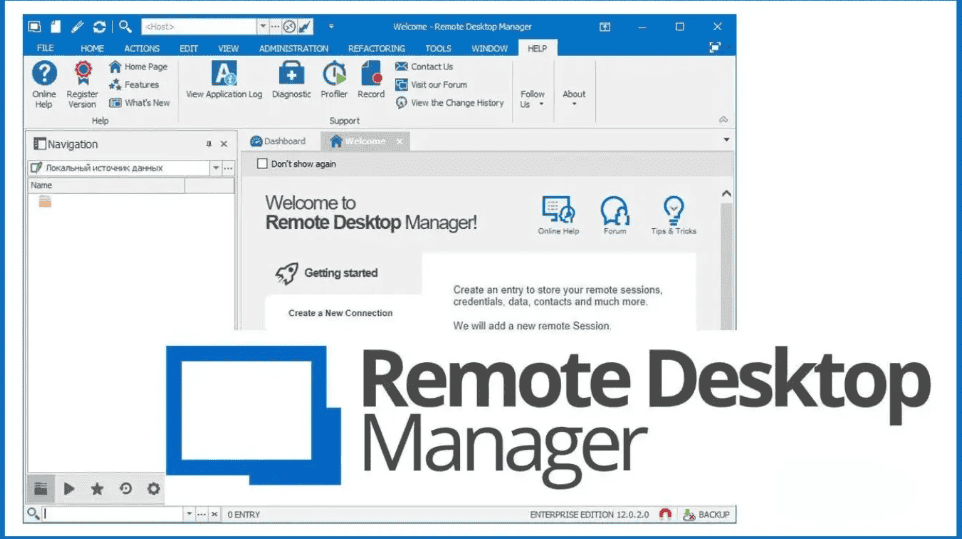Toggle full screen icon beside ribbon tabs
The width and height of the screenshot is (962, 539).
tap(714, 48)
